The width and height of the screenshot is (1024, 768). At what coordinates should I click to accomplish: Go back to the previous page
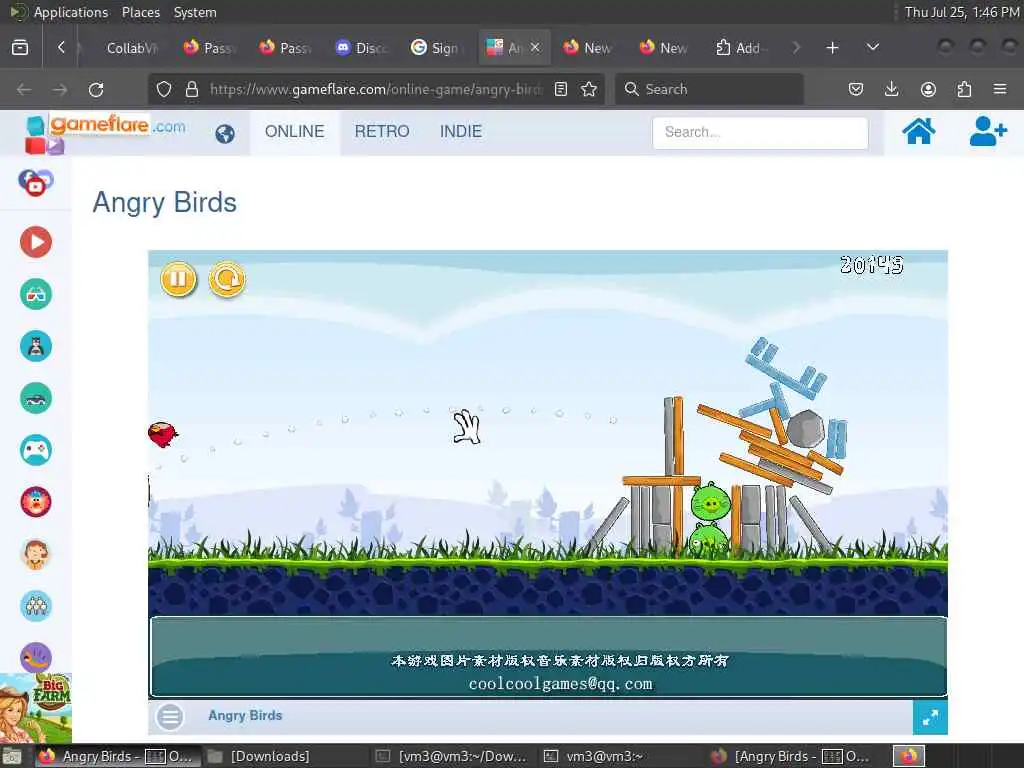[24, 89]
